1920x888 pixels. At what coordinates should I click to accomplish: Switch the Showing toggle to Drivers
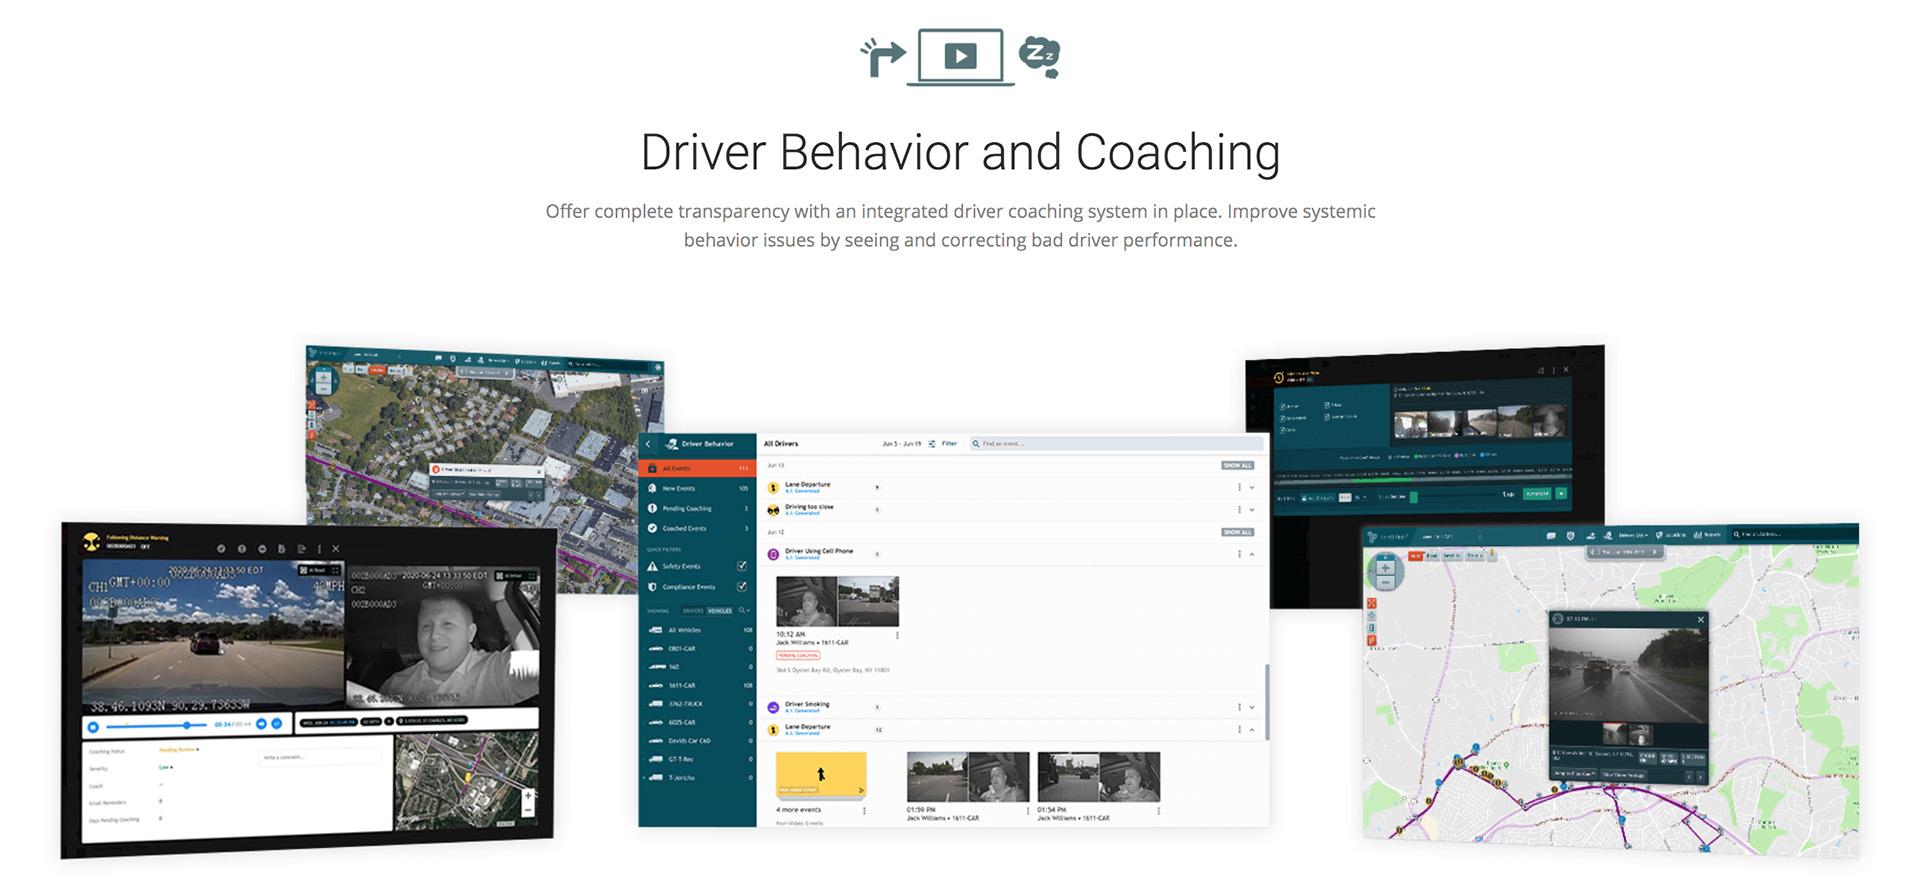(x=692, y=610)
